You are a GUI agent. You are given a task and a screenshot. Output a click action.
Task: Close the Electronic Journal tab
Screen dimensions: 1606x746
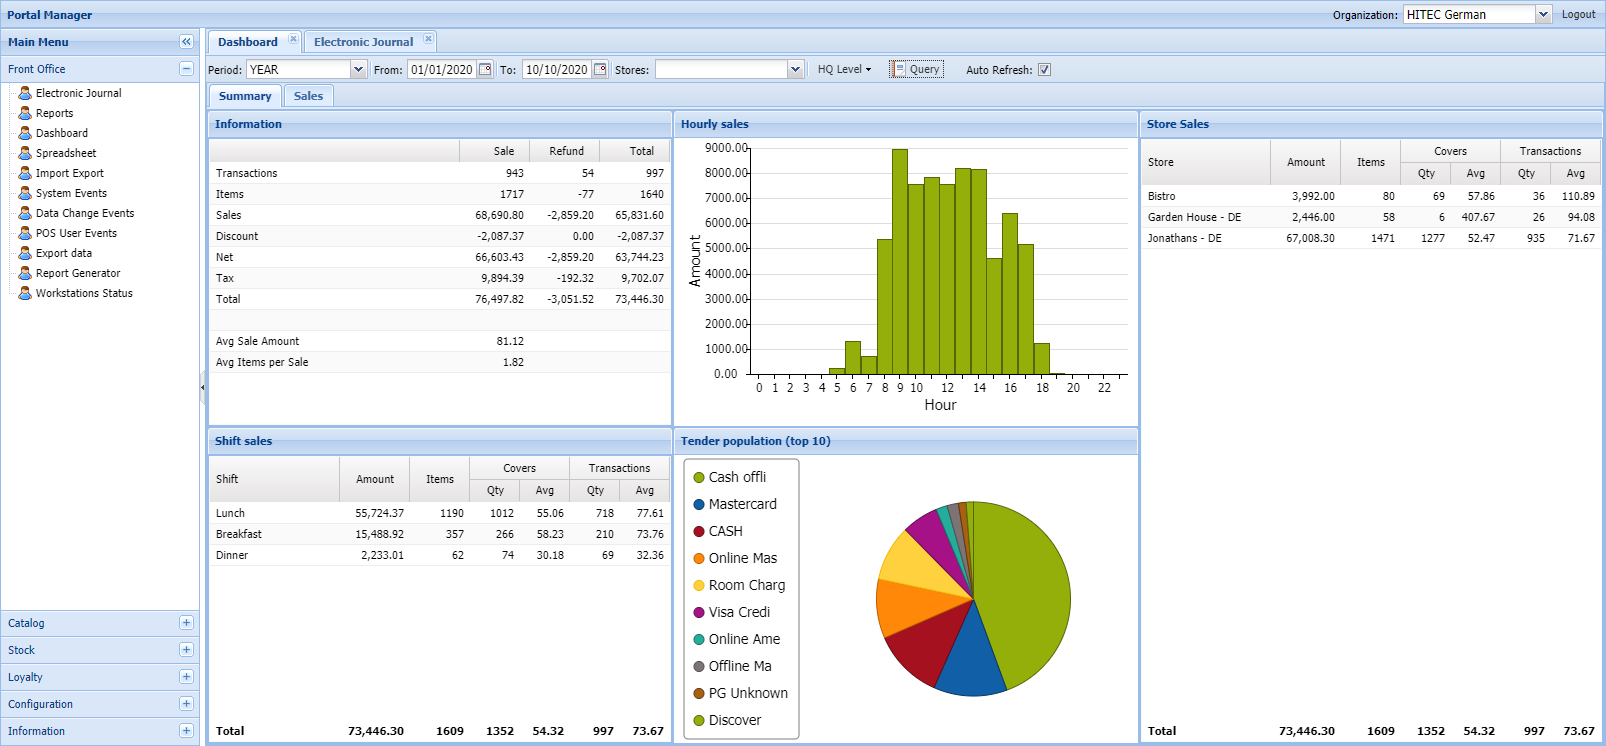point(428,39)
